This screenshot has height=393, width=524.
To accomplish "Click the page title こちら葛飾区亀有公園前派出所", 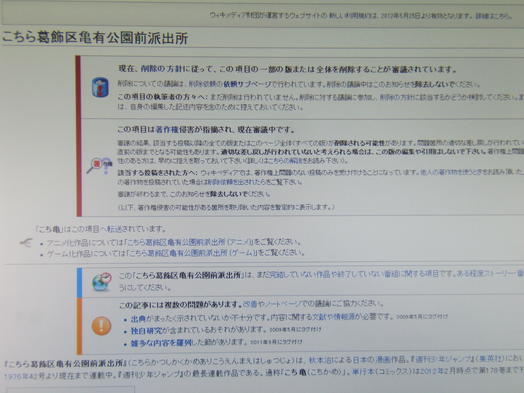I will tap(95, 38).
